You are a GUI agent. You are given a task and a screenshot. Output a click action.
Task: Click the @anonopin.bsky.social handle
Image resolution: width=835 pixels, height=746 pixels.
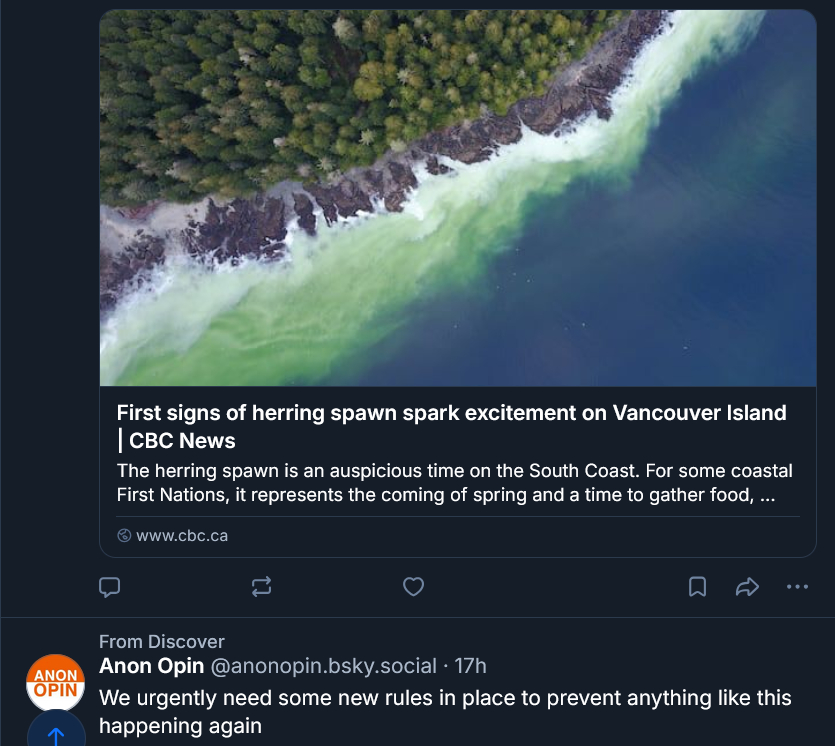324,666
